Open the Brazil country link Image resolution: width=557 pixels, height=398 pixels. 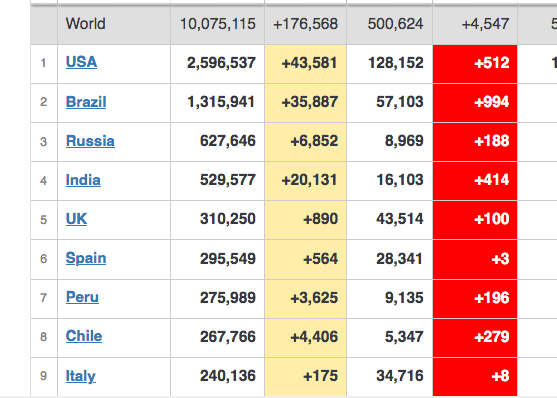[x=86, y=102]
